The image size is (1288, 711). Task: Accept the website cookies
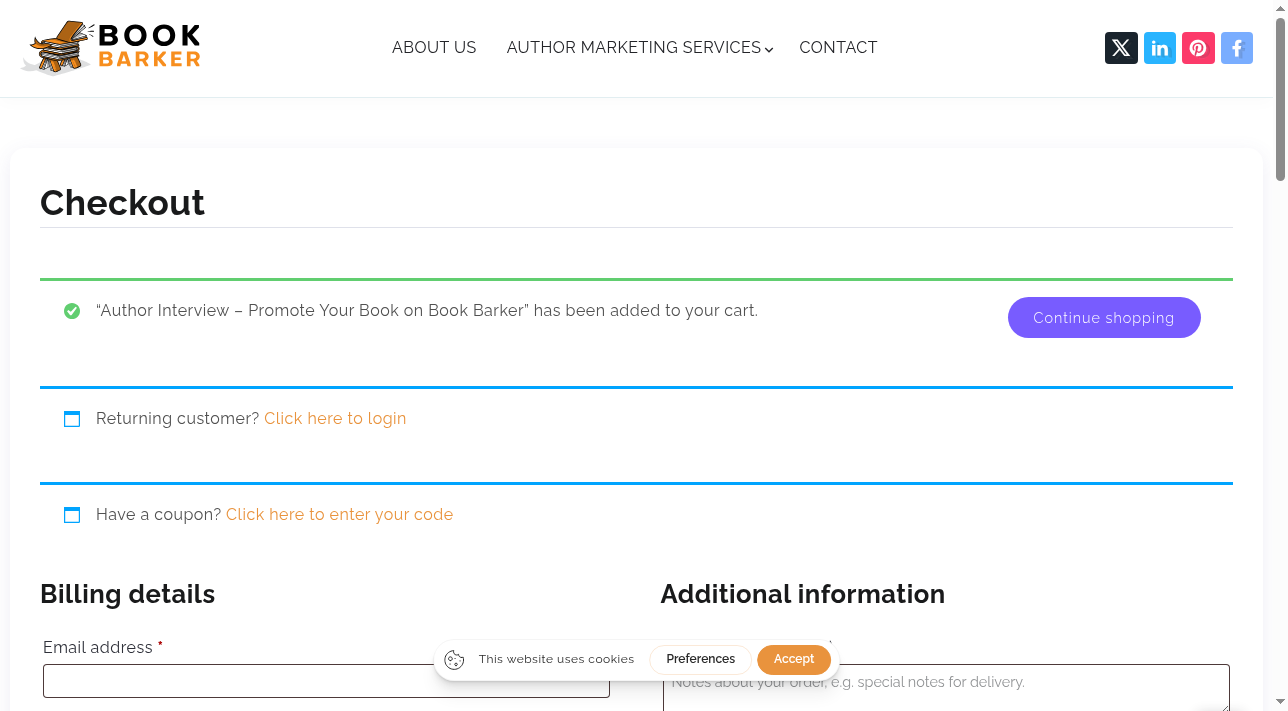[794, 659]
